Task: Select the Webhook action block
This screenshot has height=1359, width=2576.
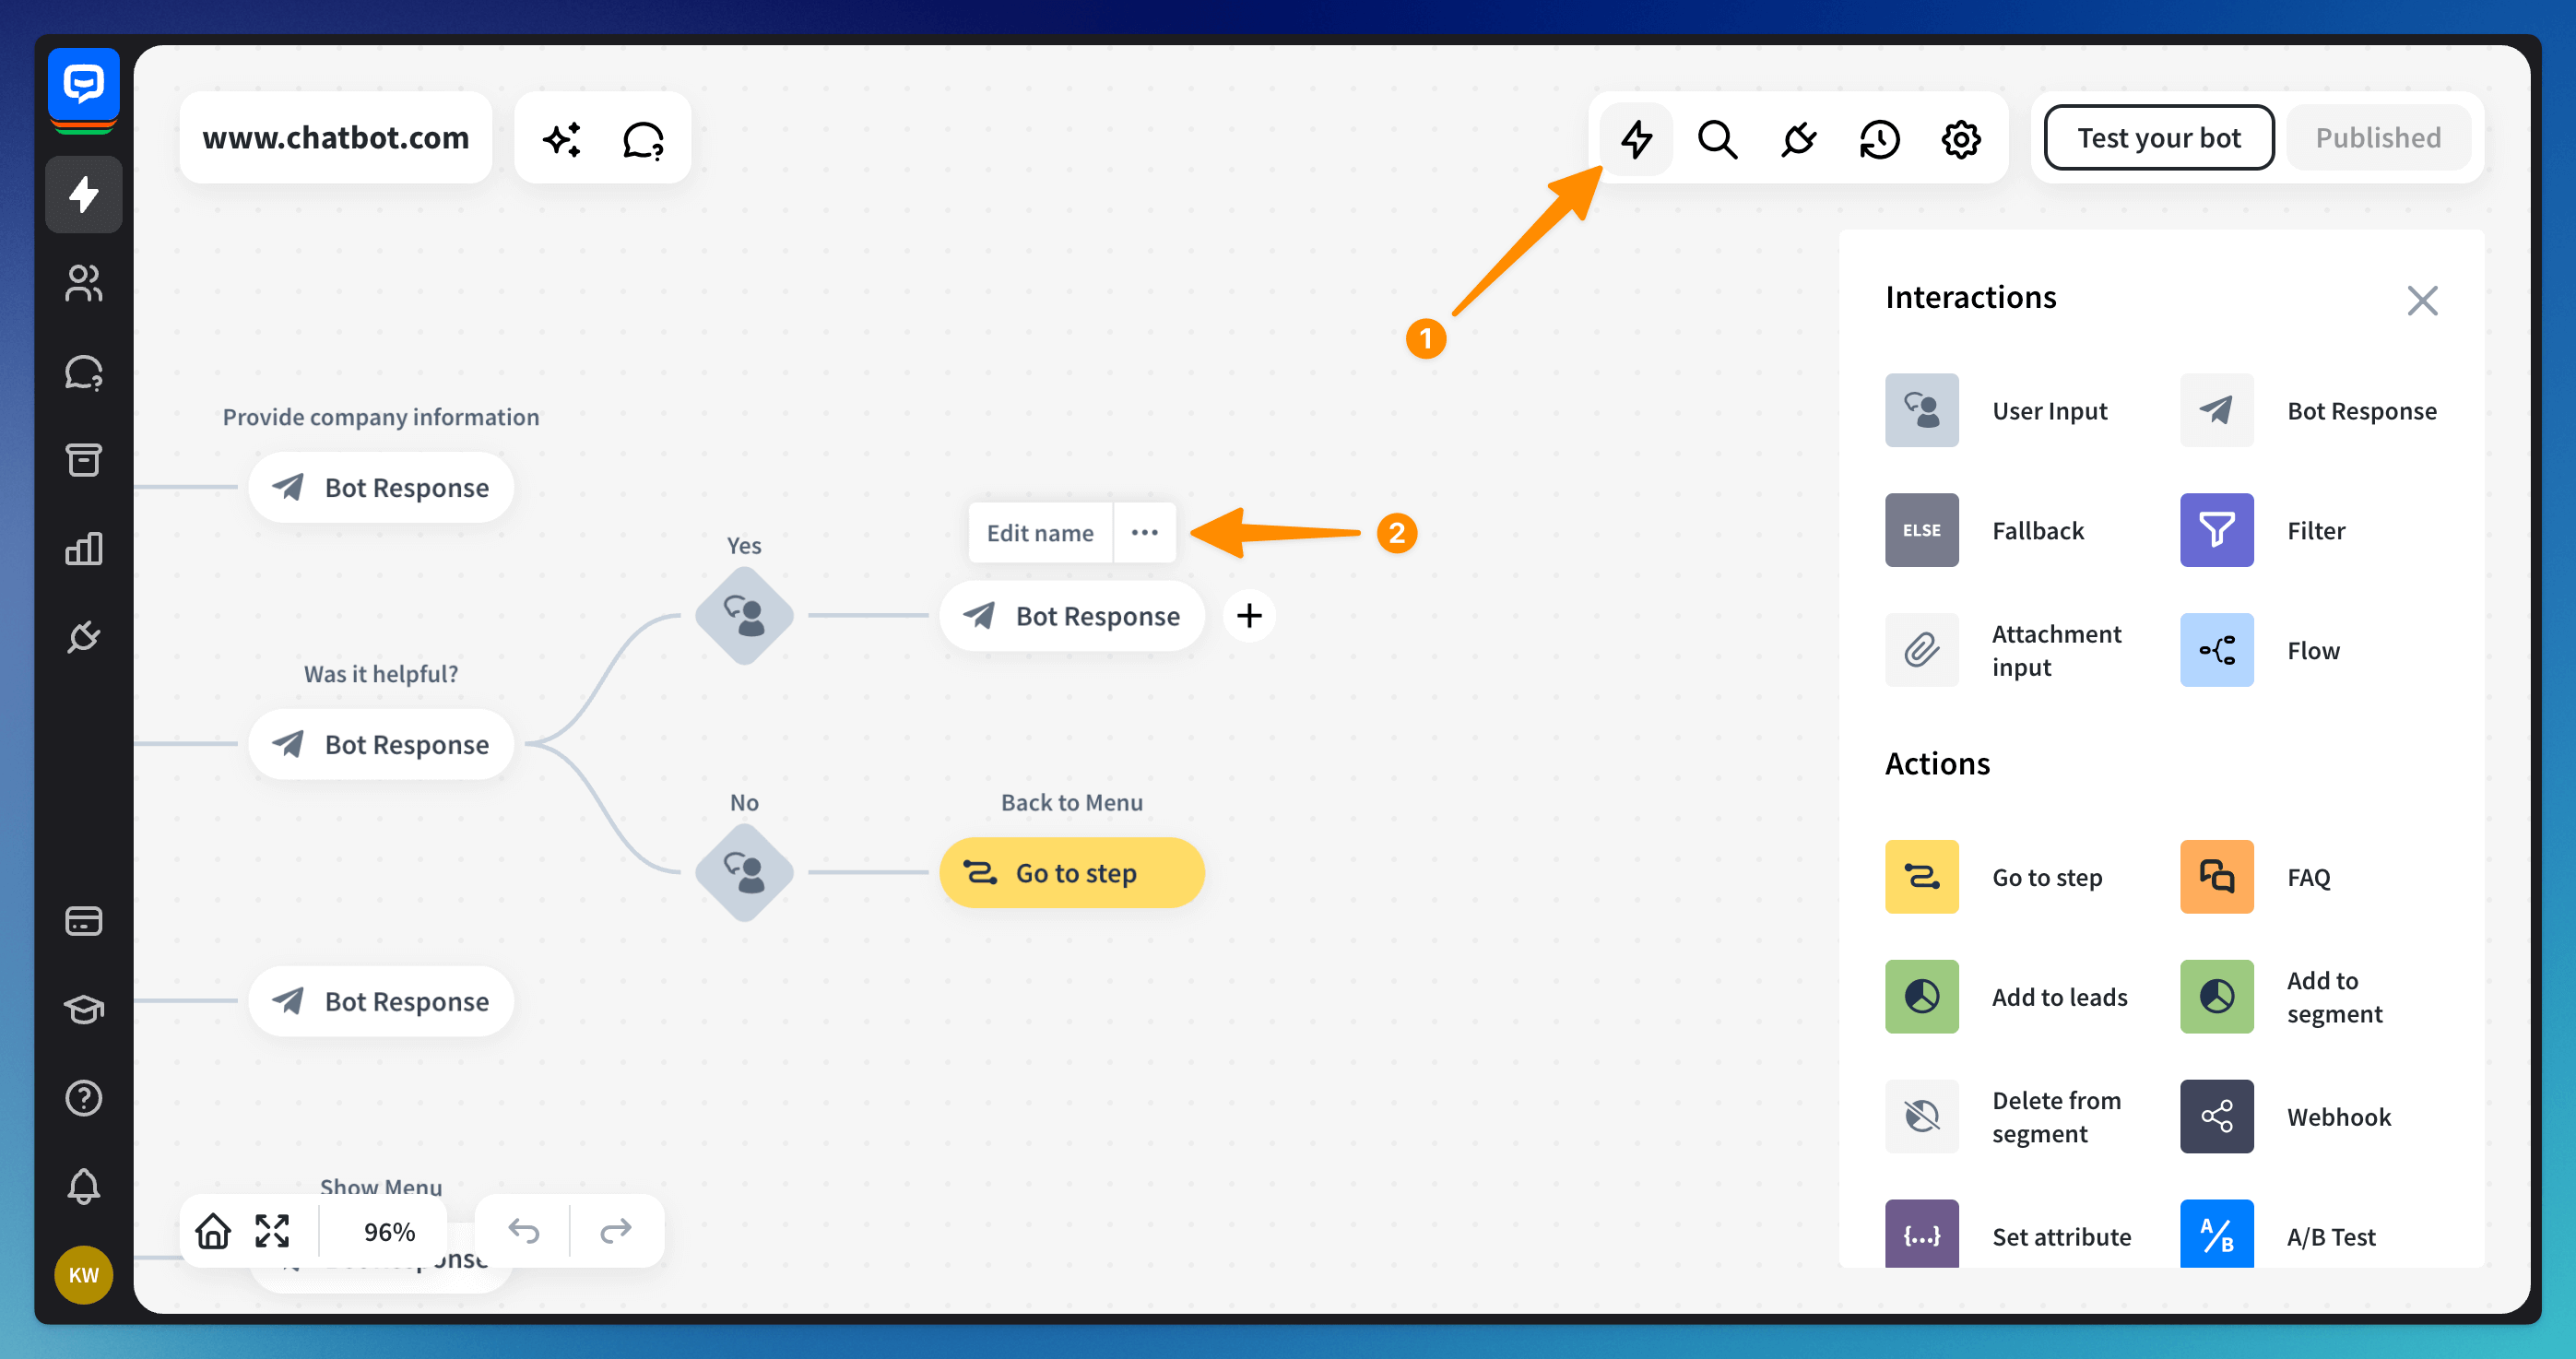Action: click(2216, 1116)
